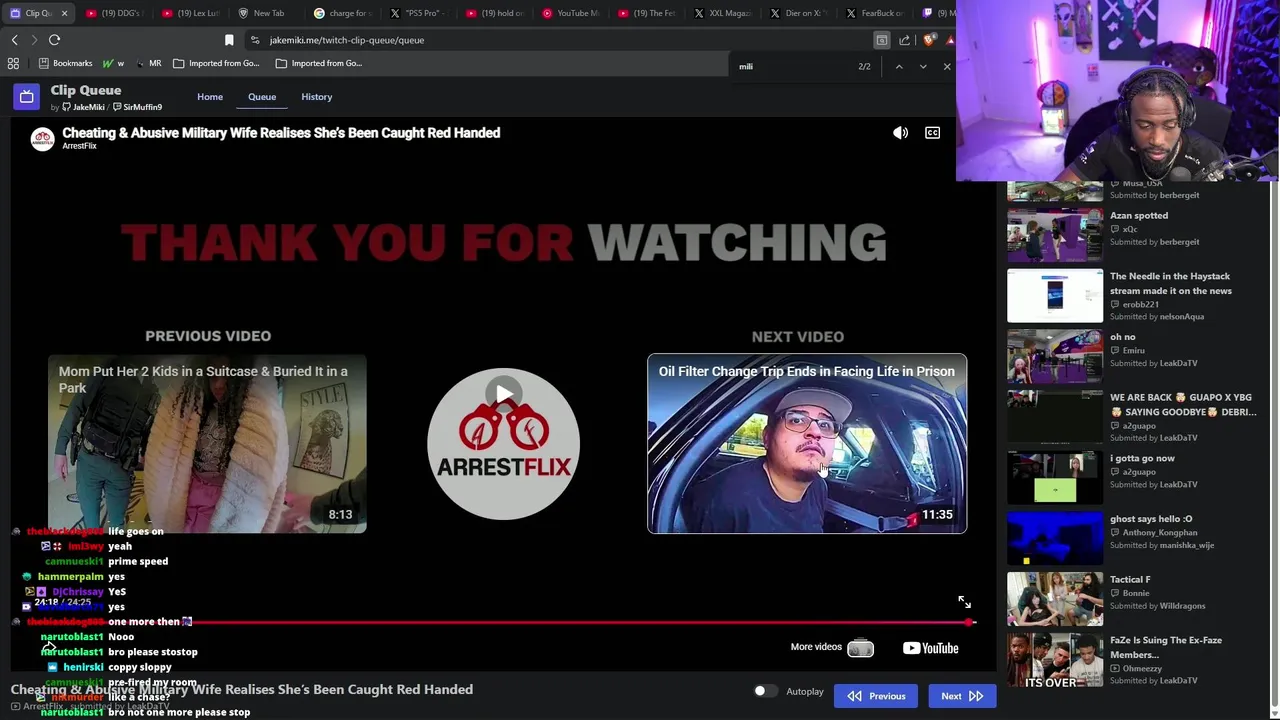Switch to the YouTube Music tab
Screen dimensions: 1280x720
570,13
